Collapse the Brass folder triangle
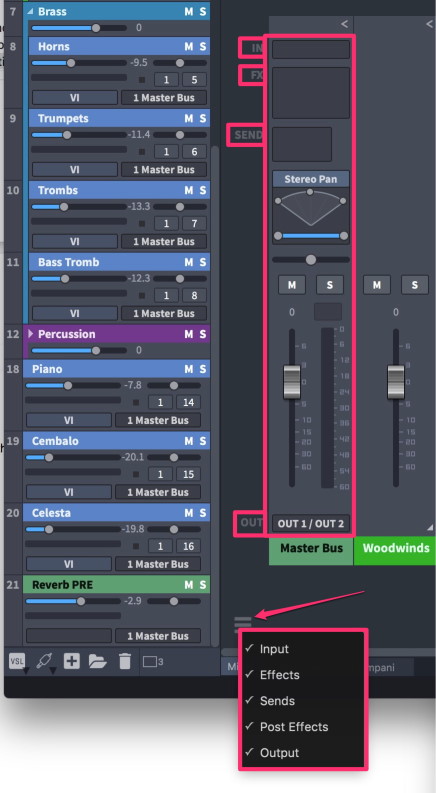Screen dimensions: 436x793 [30, 11]
